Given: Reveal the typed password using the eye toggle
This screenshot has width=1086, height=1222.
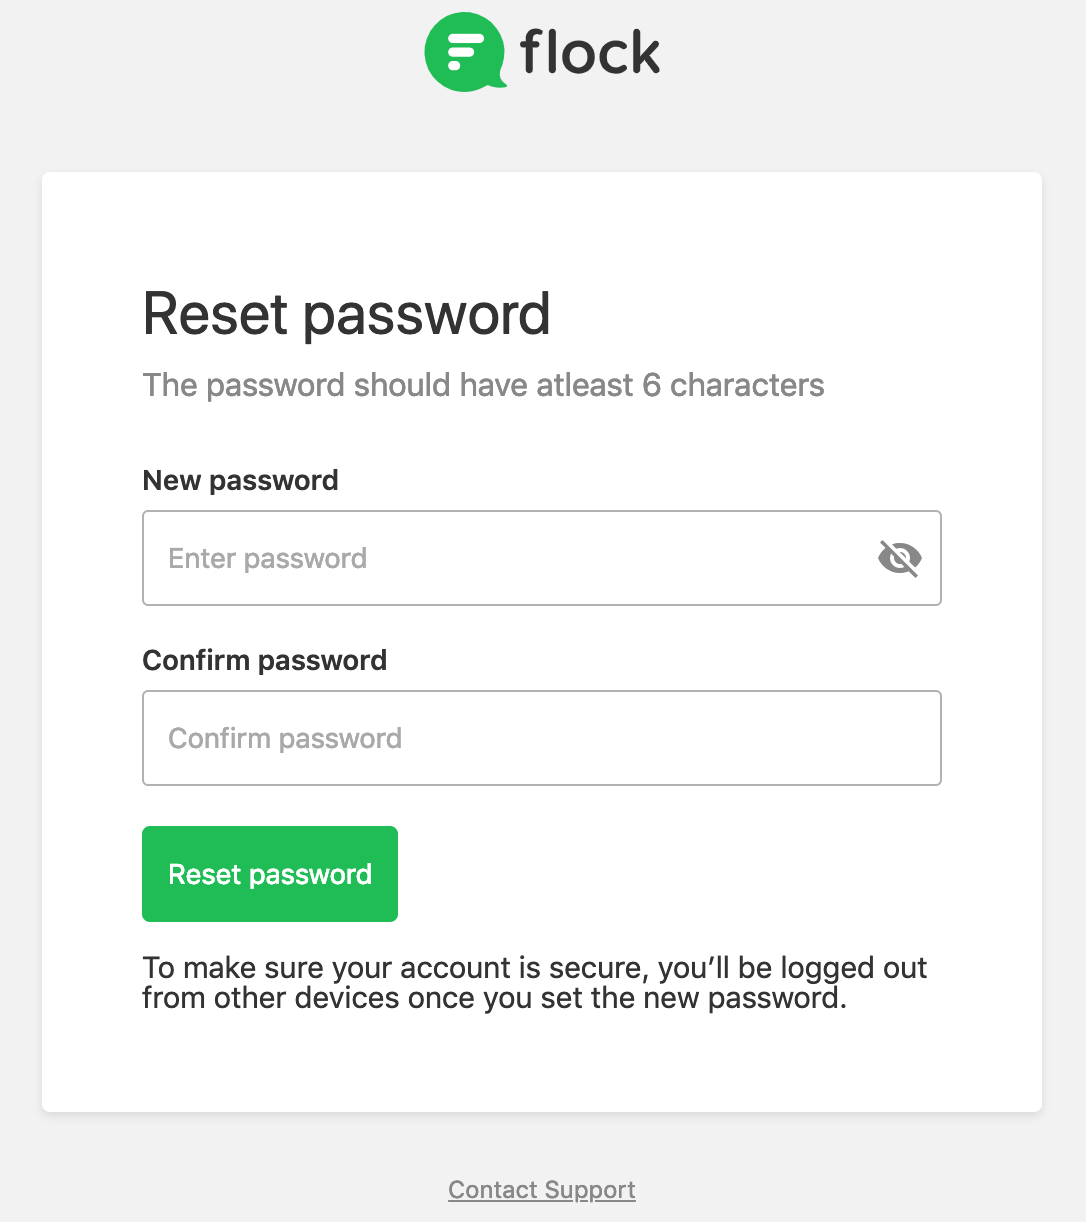Looking at the screenshot, I should pyautogui.click(x=899, y=558).
